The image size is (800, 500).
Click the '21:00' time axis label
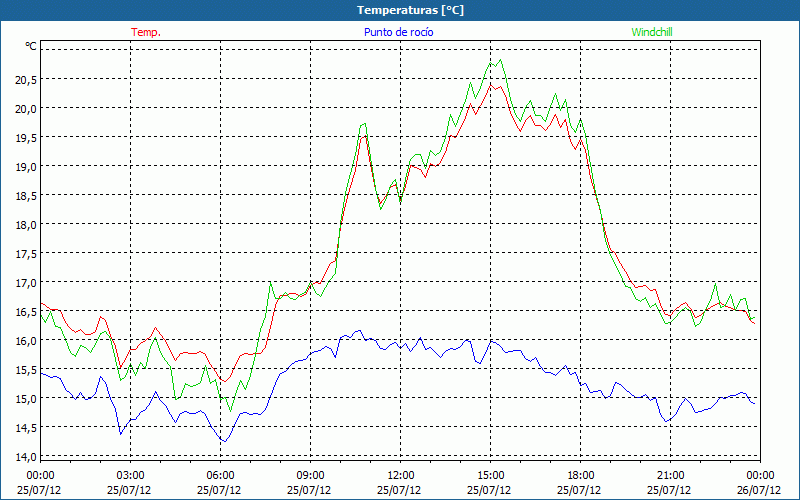[x=670, y=476]
